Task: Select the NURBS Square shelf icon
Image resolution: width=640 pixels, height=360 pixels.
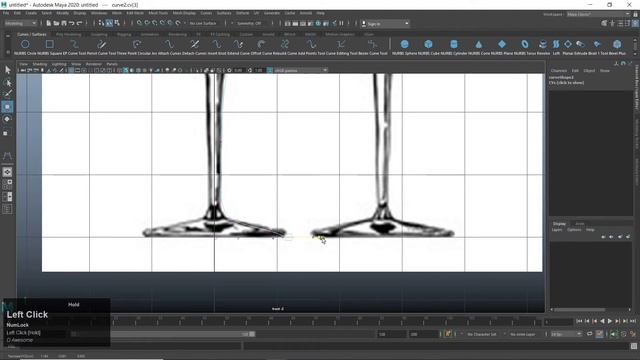Action: pyautogui.click(x=49, y=44)
